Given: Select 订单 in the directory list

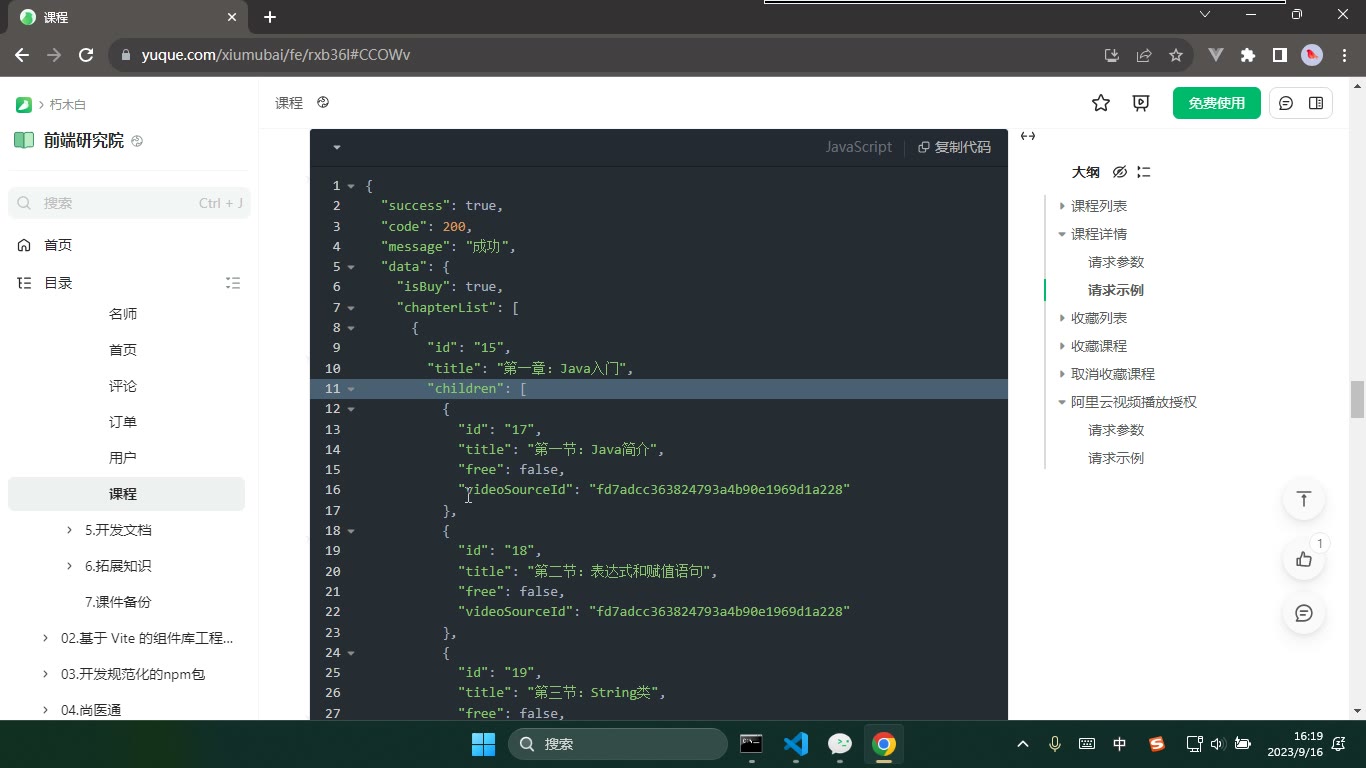Looking at the screenshot, I should point(123,422).
